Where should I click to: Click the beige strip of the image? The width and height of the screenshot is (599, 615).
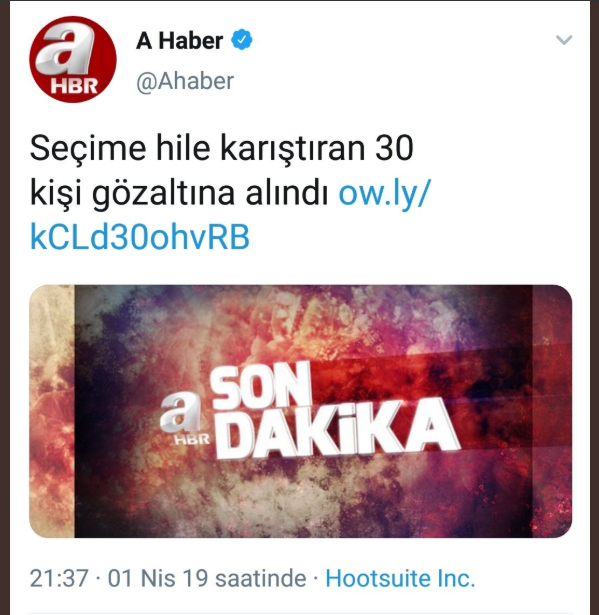[x=52, y=411]
